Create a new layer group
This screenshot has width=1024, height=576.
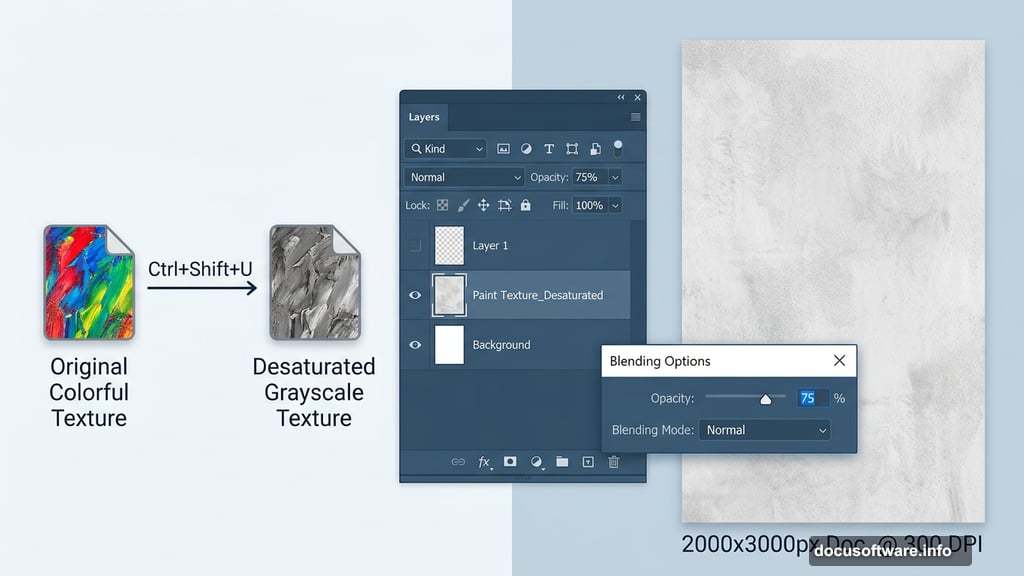coord(562,462)
